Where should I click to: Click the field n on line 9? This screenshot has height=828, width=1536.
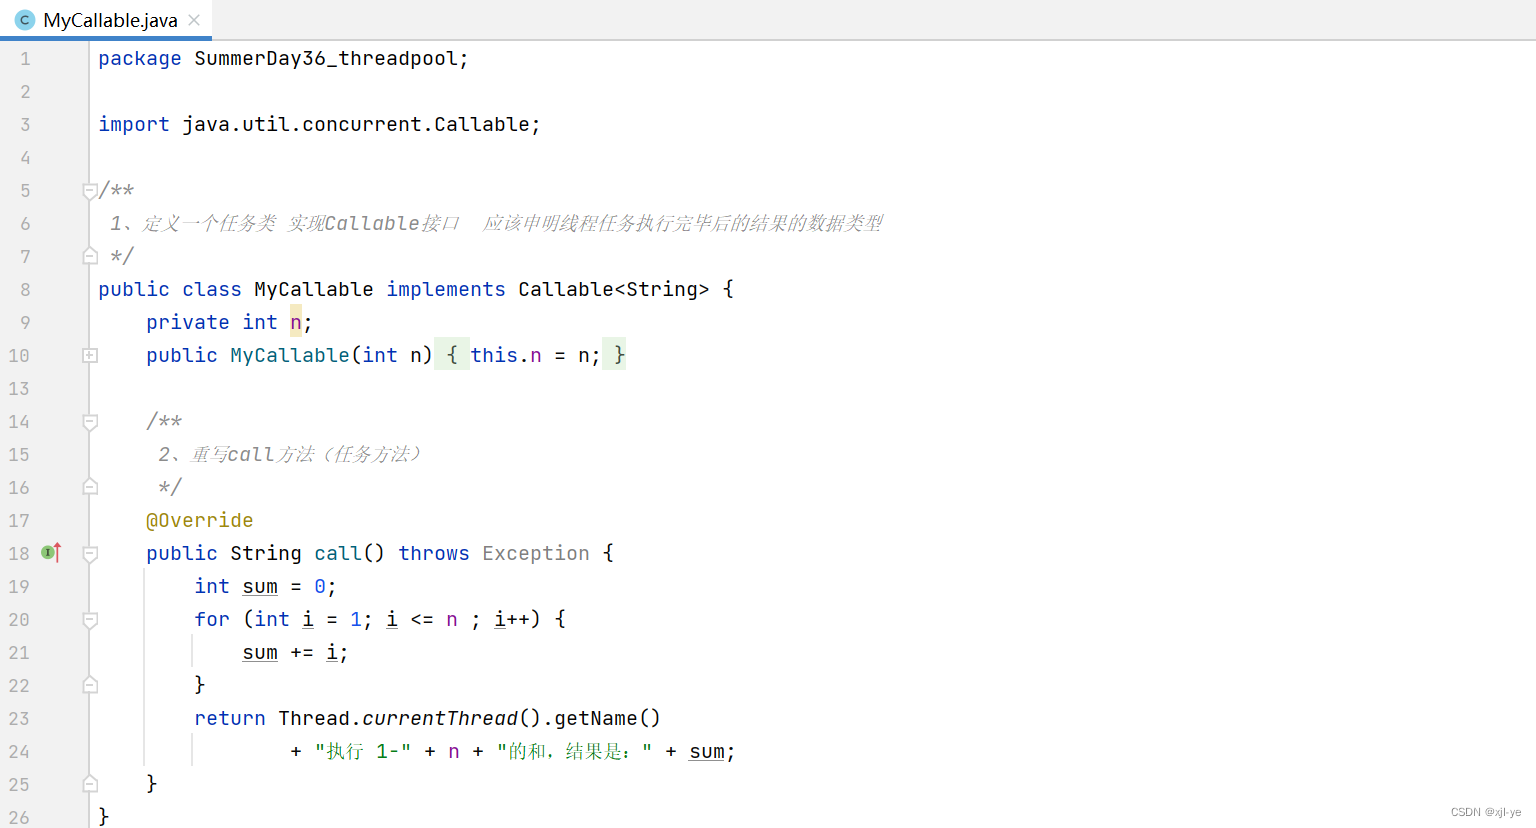(296, 323)
